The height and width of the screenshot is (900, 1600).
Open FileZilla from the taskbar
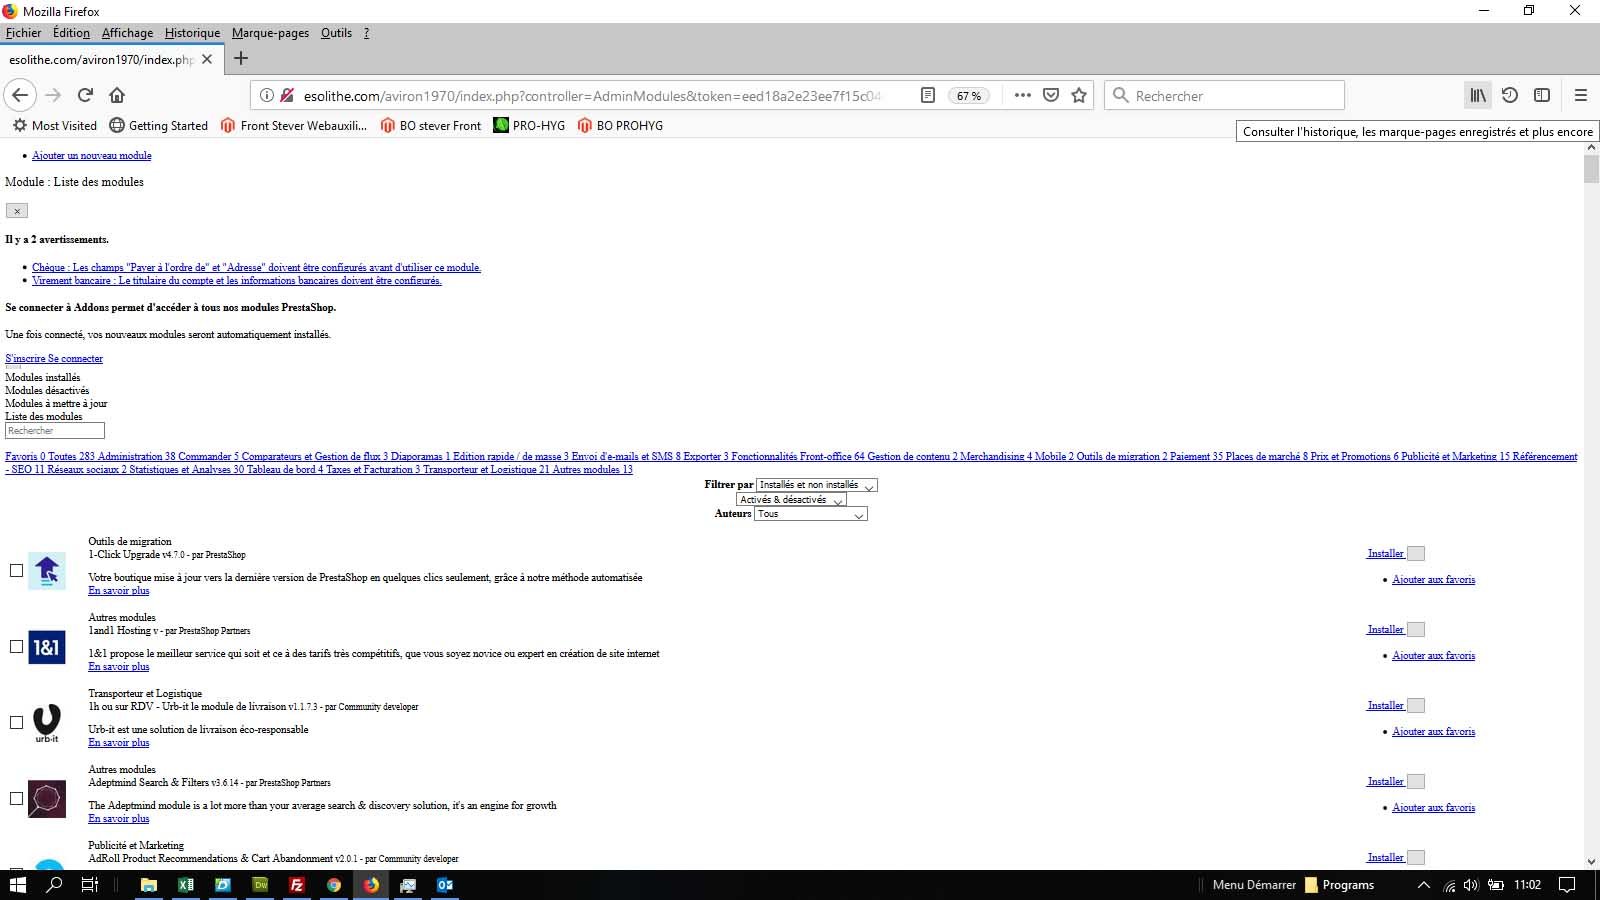point(297,885)
